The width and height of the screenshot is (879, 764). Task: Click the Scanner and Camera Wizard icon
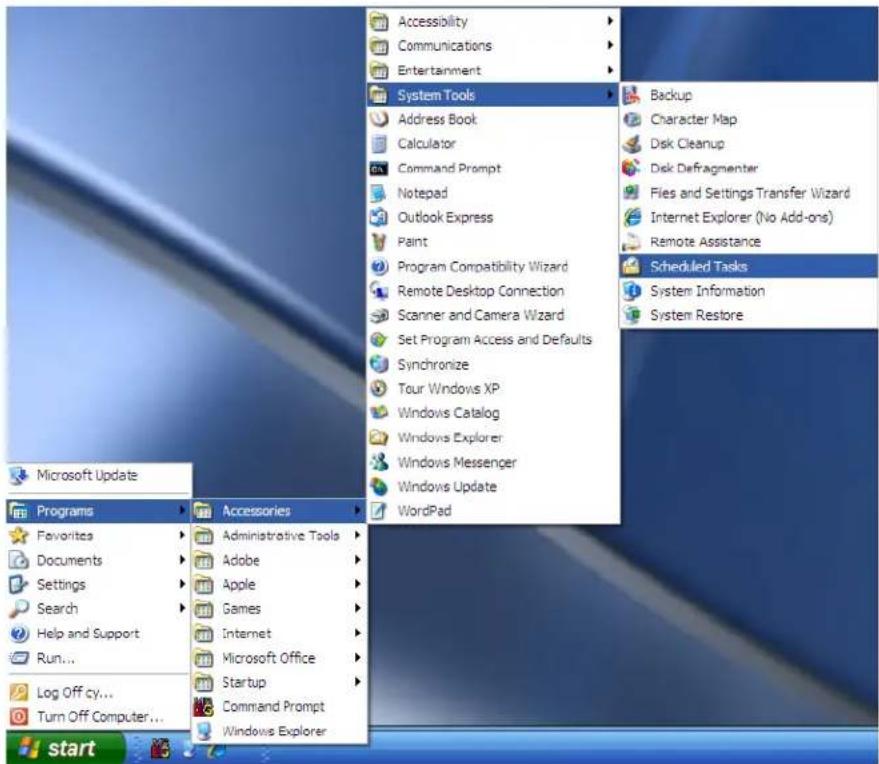(x=380, y=315)
